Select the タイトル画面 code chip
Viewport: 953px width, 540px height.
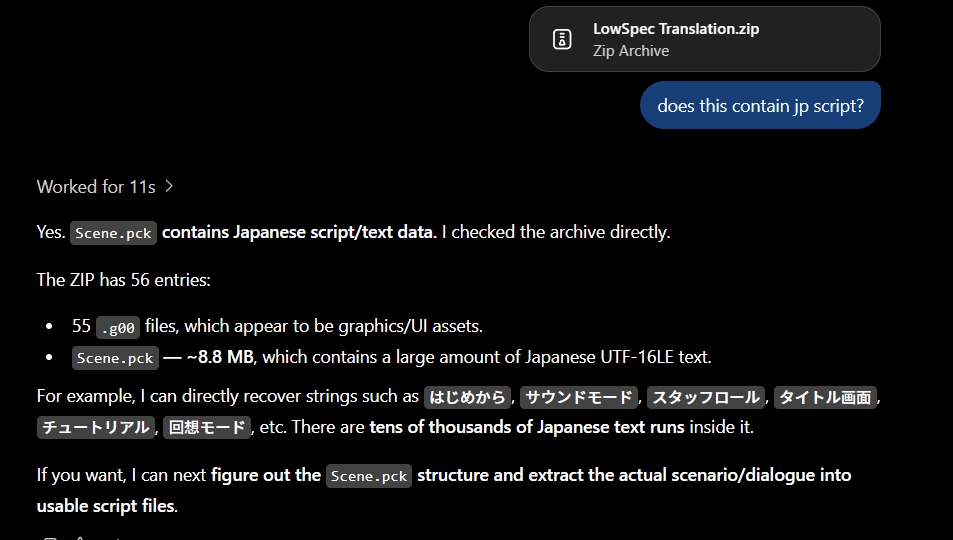825,397
